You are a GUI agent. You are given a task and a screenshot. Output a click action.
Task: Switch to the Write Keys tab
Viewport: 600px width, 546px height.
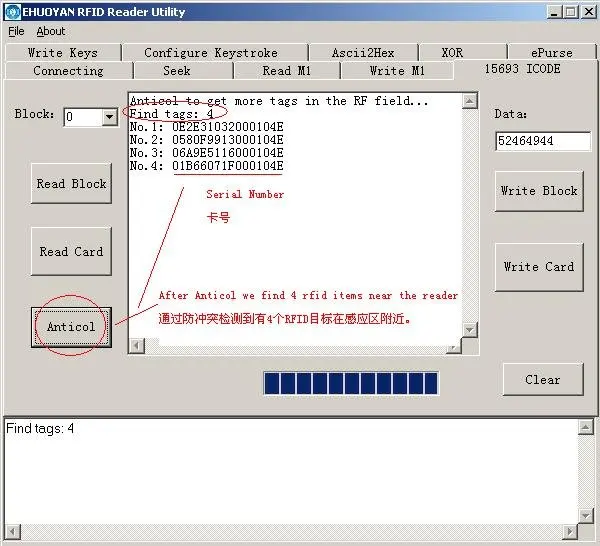63,52
